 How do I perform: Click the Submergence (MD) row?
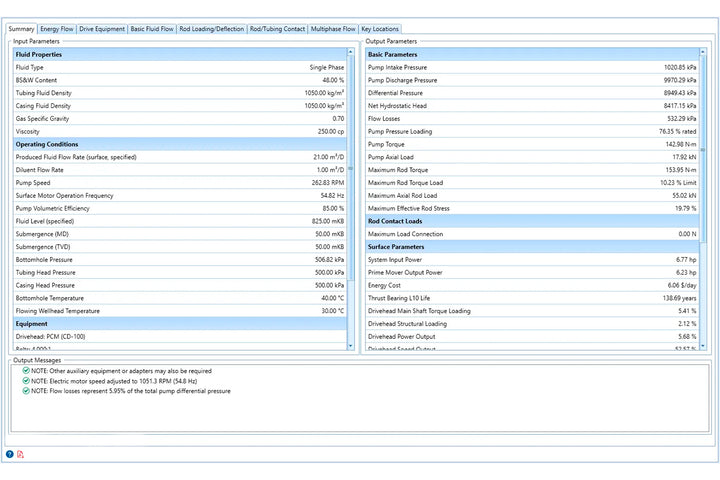pyautogui.click(x=180, y=234)
